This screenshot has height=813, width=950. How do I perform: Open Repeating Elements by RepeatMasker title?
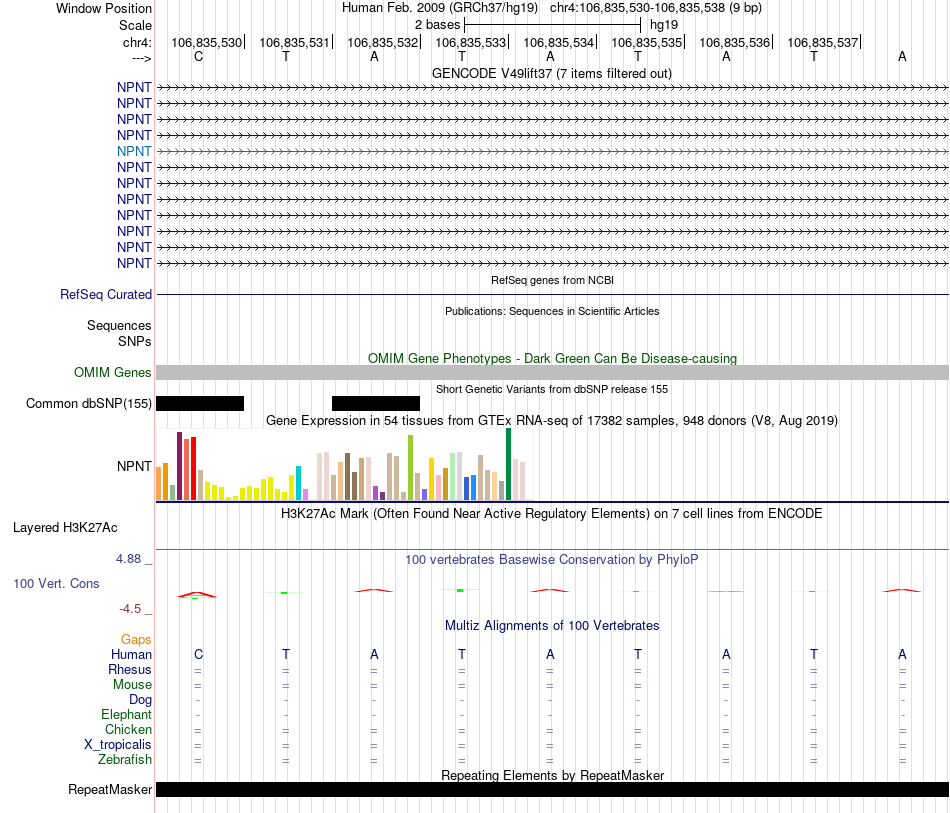point(552,775)
